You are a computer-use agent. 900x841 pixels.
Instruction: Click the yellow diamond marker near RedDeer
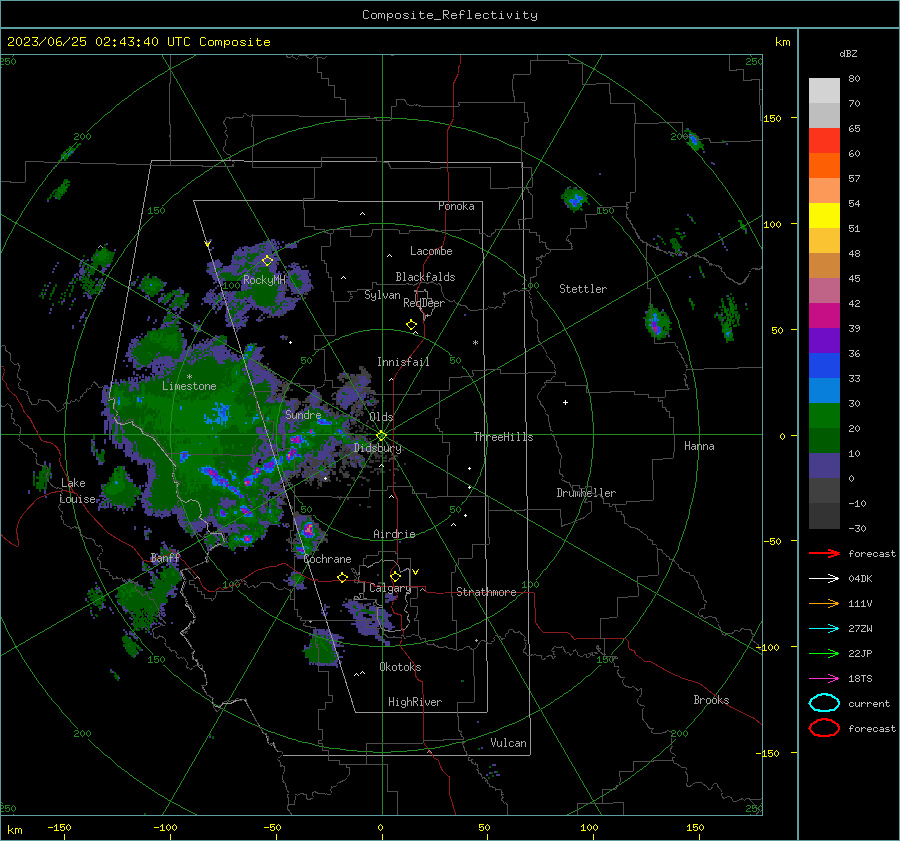click(411, 325)
